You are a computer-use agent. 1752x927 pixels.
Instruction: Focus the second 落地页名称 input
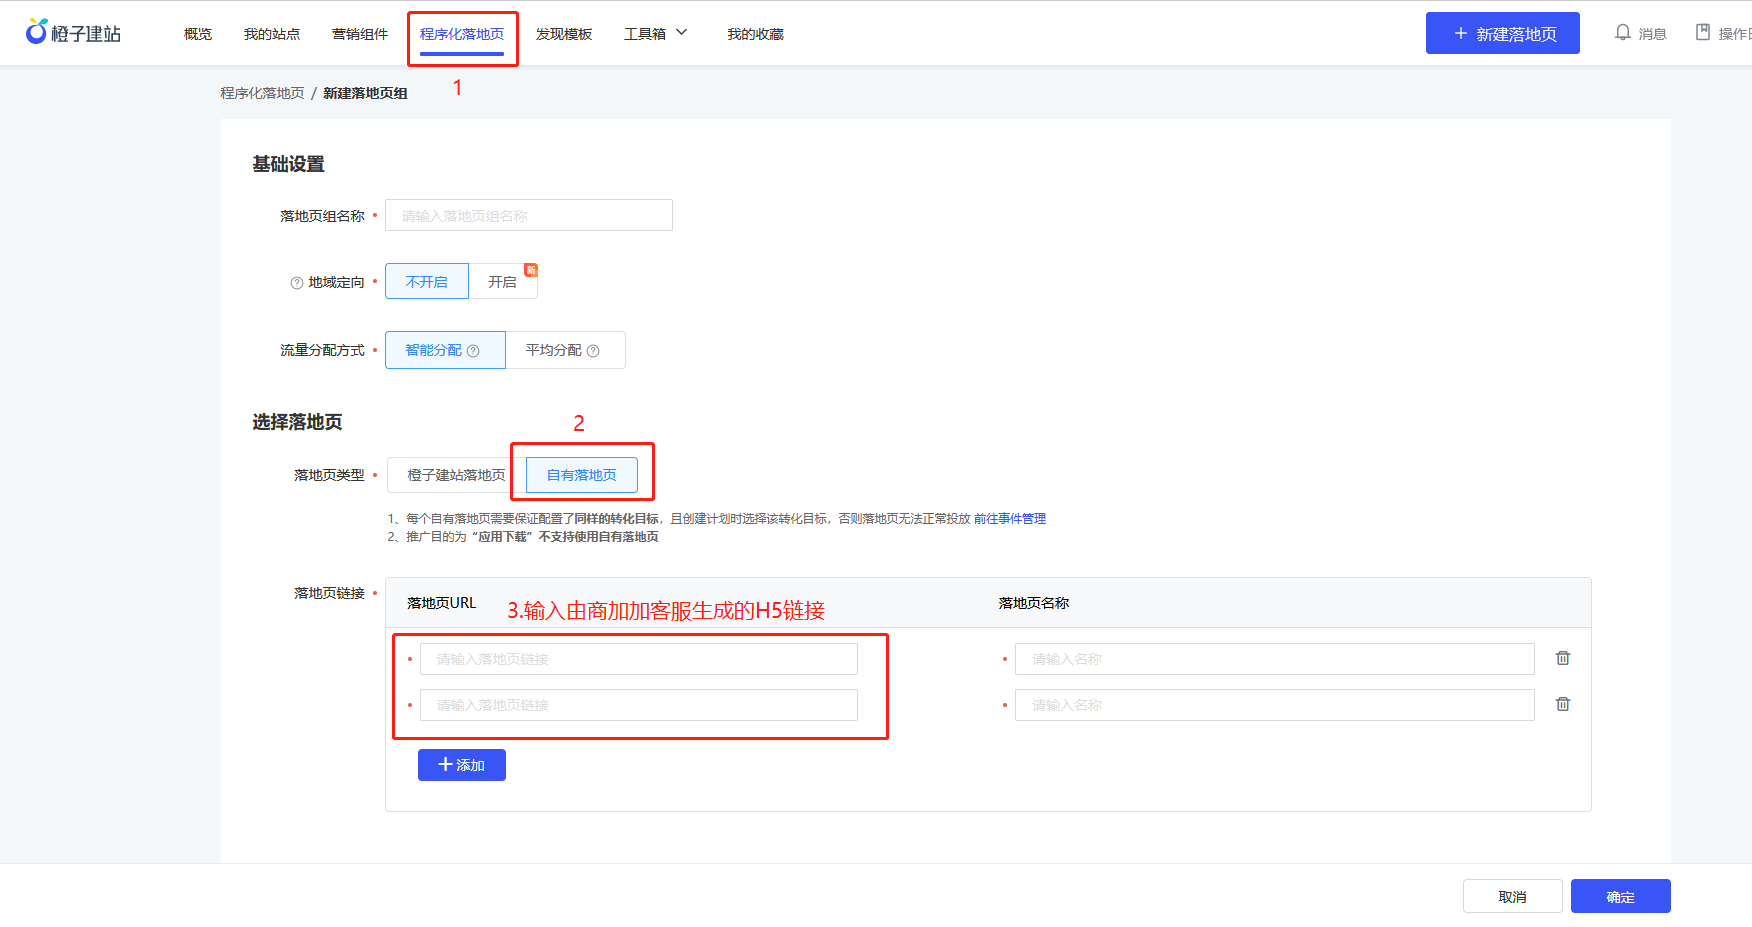(x=1275, y=705)
